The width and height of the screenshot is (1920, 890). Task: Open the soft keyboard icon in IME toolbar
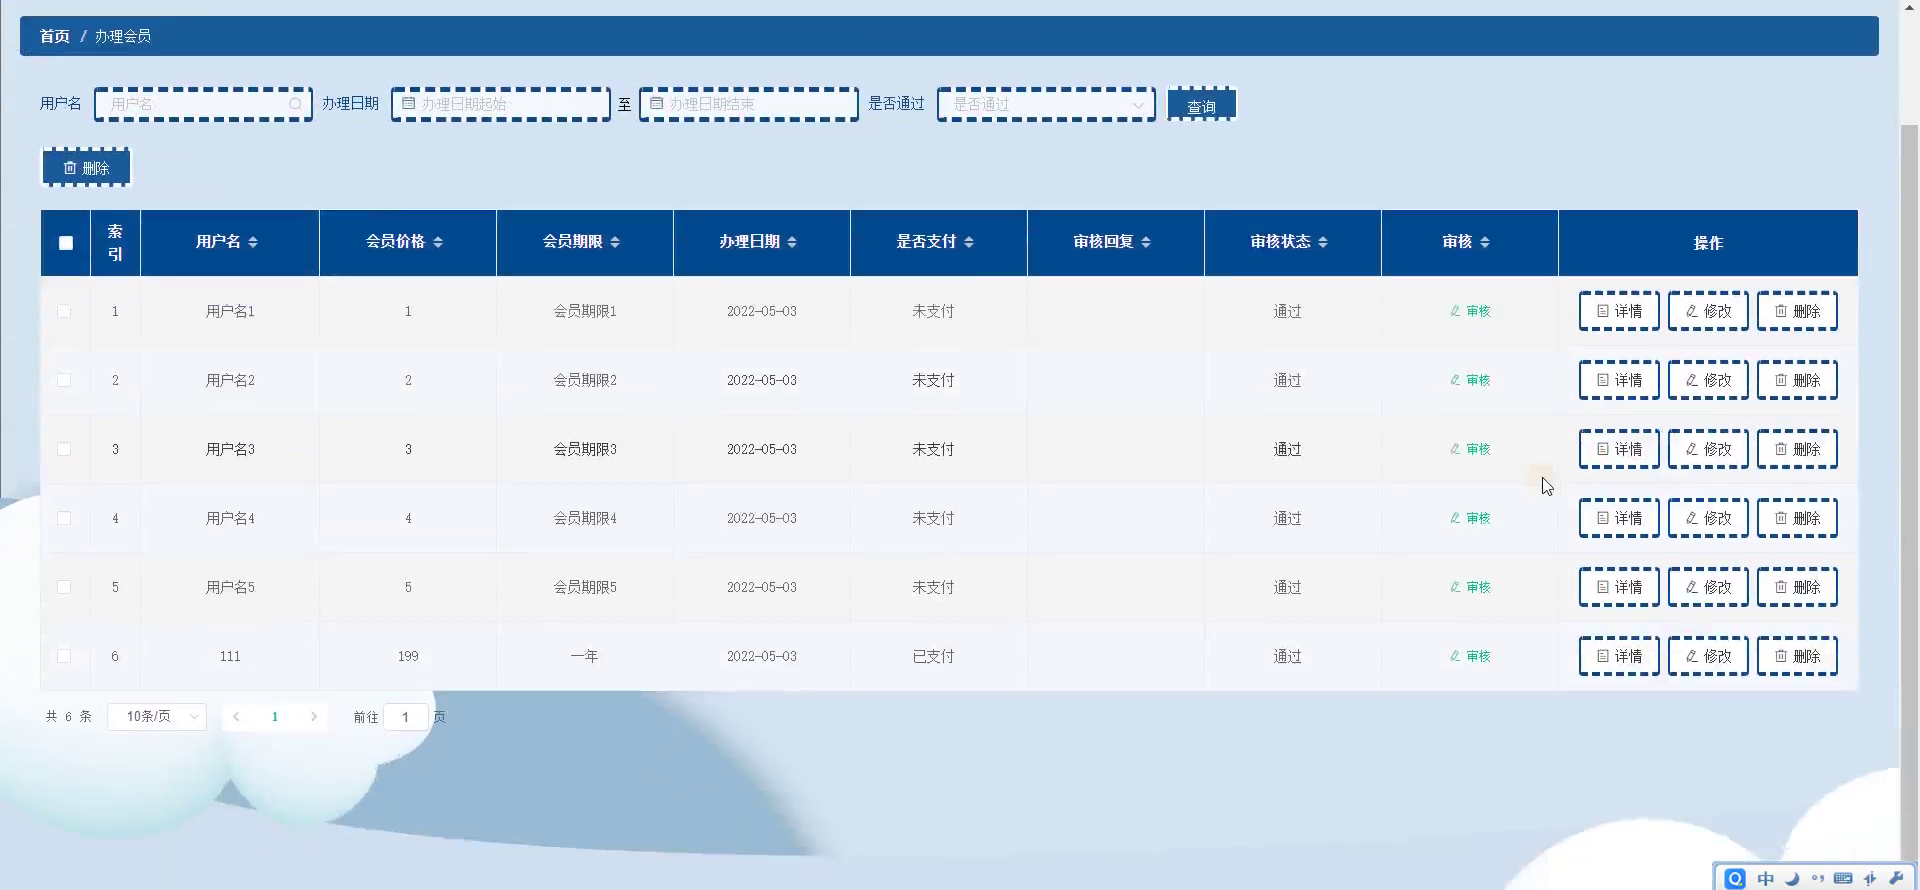tap(1843, 878)
